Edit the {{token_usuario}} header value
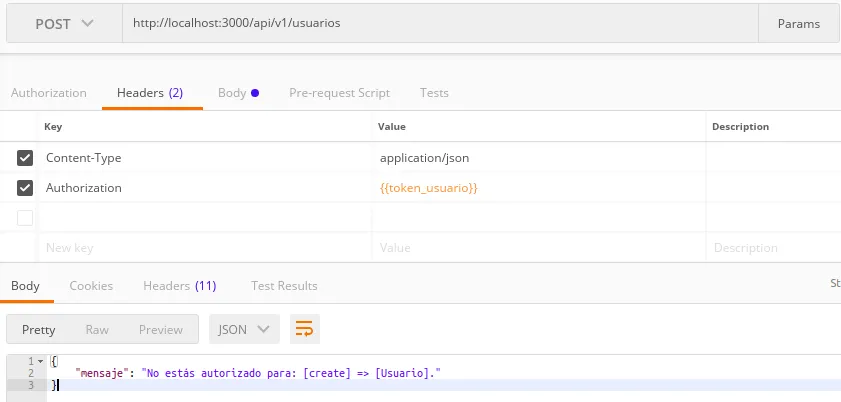Image resolution: width=841 pixels, height=402 pixels. pyautogui.click(x=428, y=188)
